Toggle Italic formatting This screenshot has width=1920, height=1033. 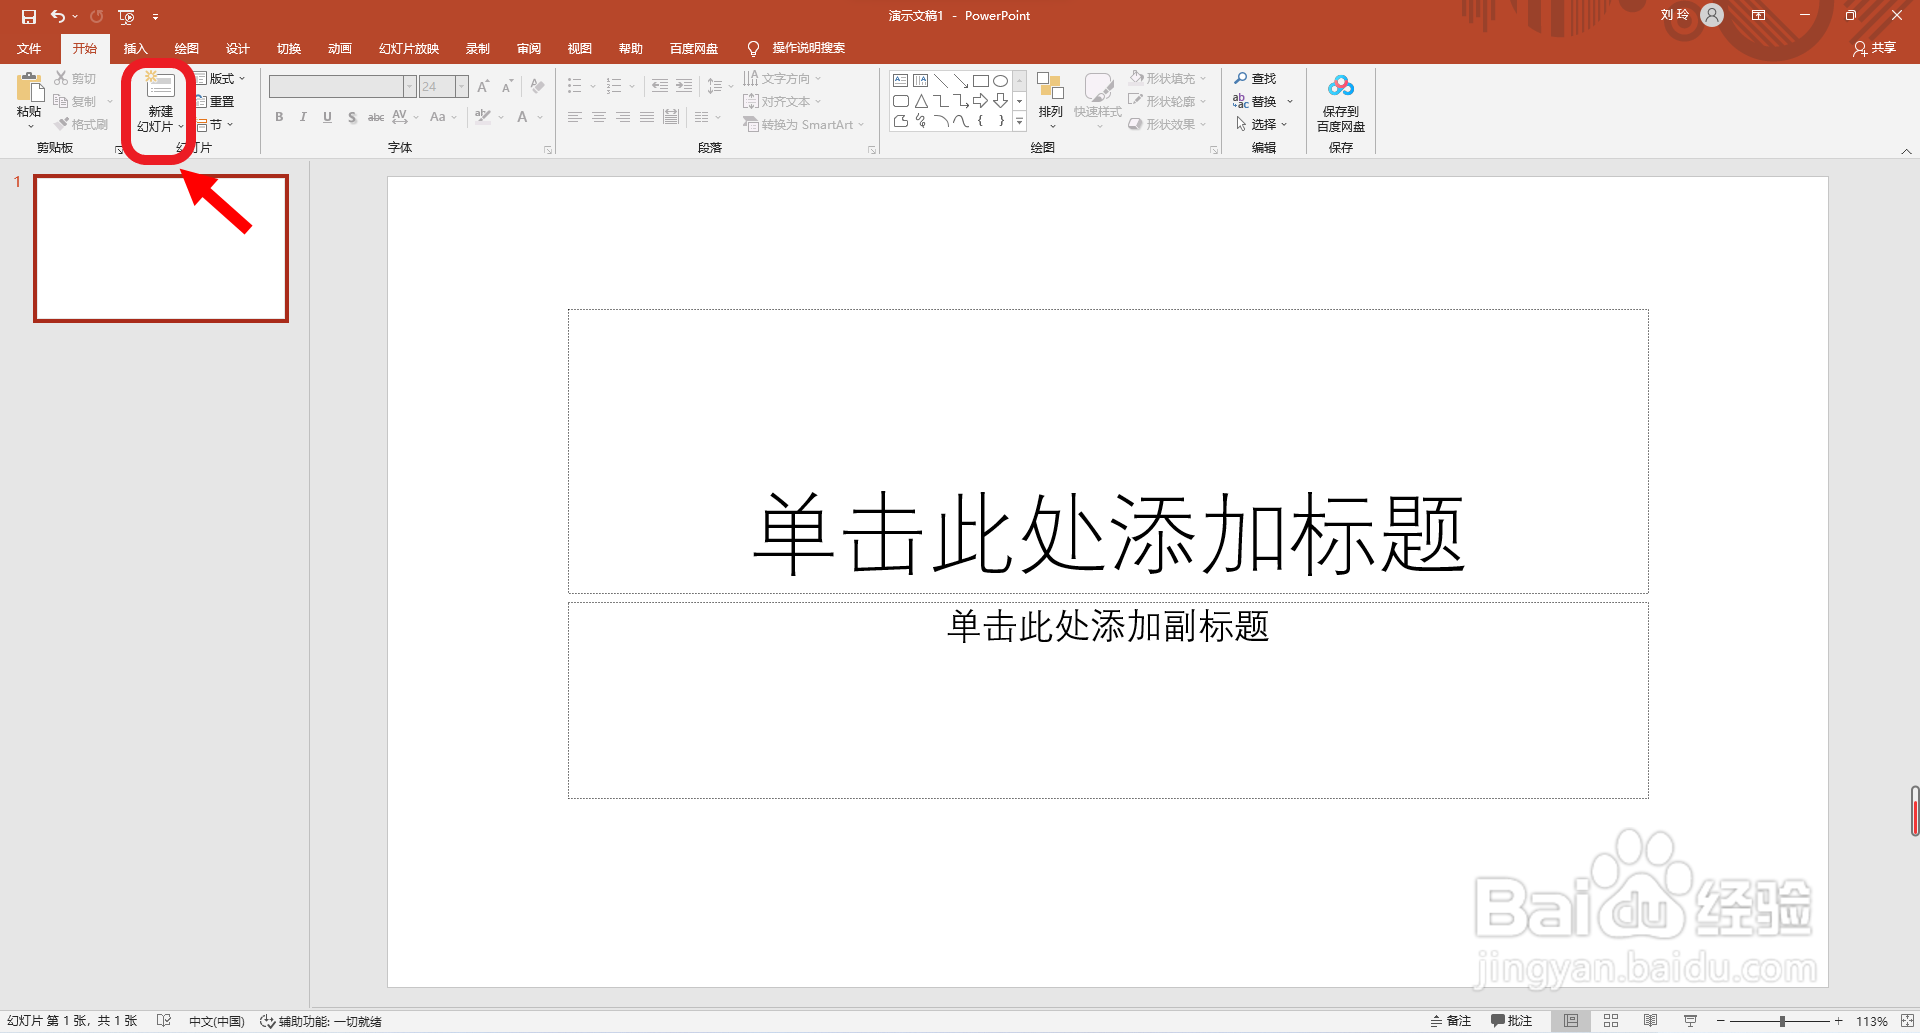point(303,117)
